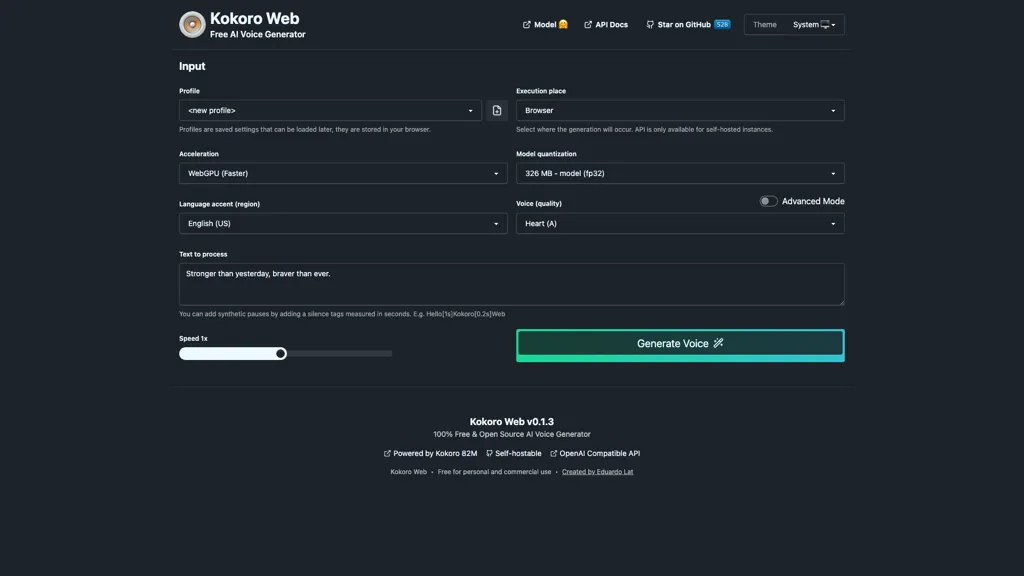Open the Created by Eduardo Lat link
Viewport: 1024px width, 576px height.
(x=598, y=471)
